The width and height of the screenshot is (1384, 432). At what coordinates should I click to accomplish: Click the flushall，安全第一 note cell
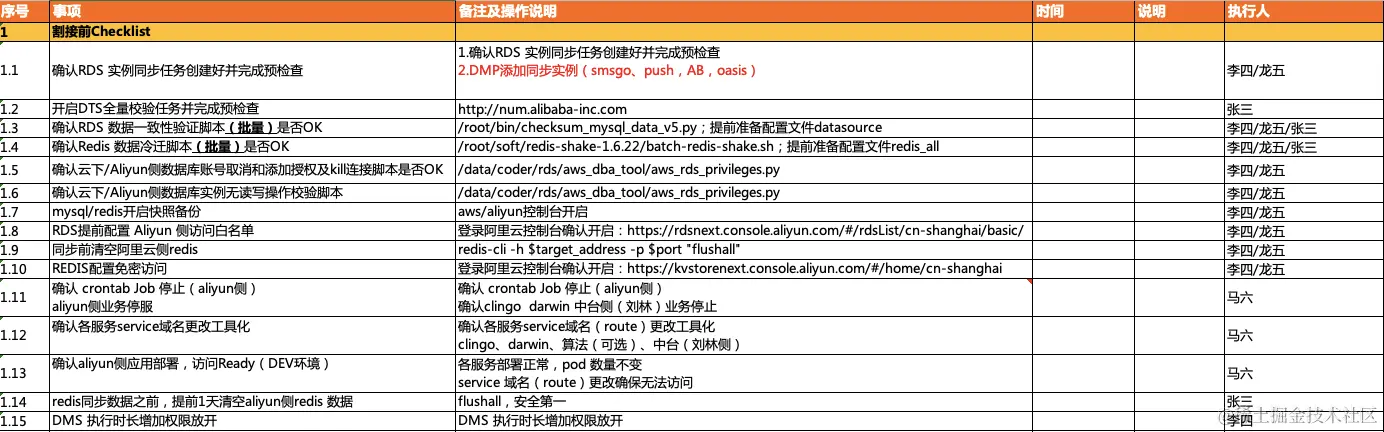tap(743, 402)
